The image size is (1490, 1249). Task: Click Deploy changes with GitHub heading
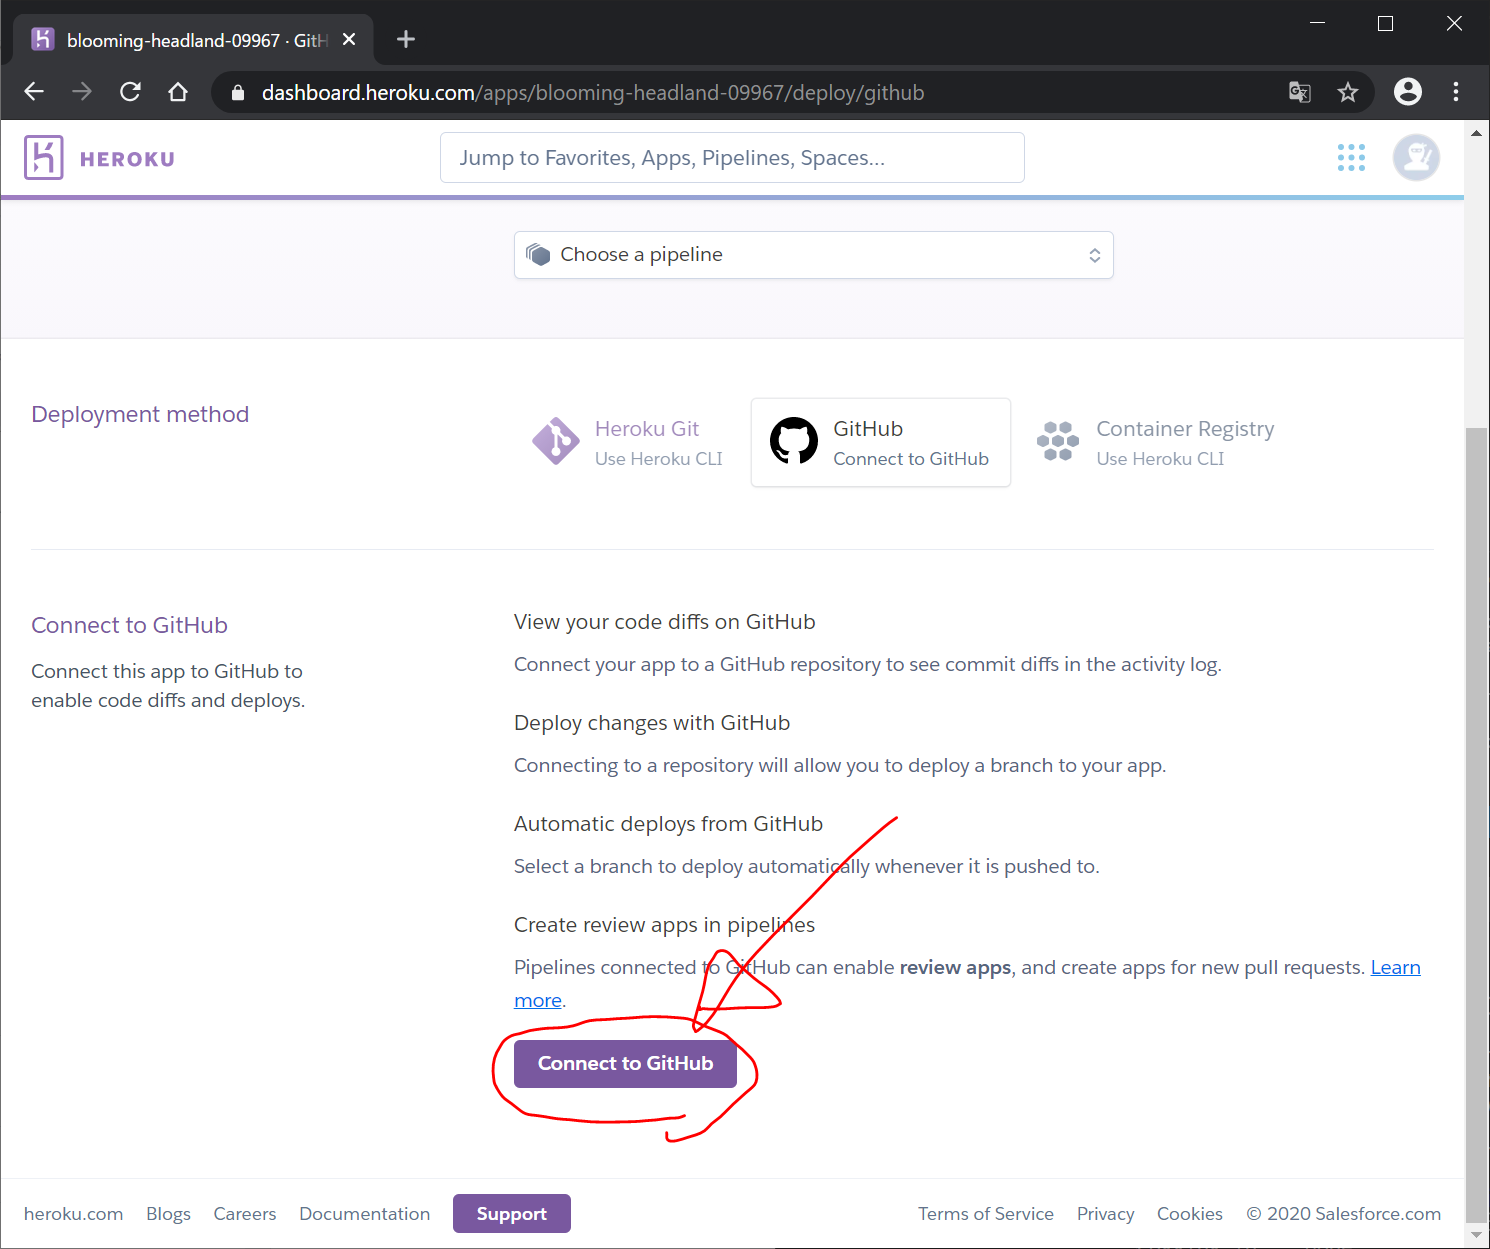tap(652, 723)
